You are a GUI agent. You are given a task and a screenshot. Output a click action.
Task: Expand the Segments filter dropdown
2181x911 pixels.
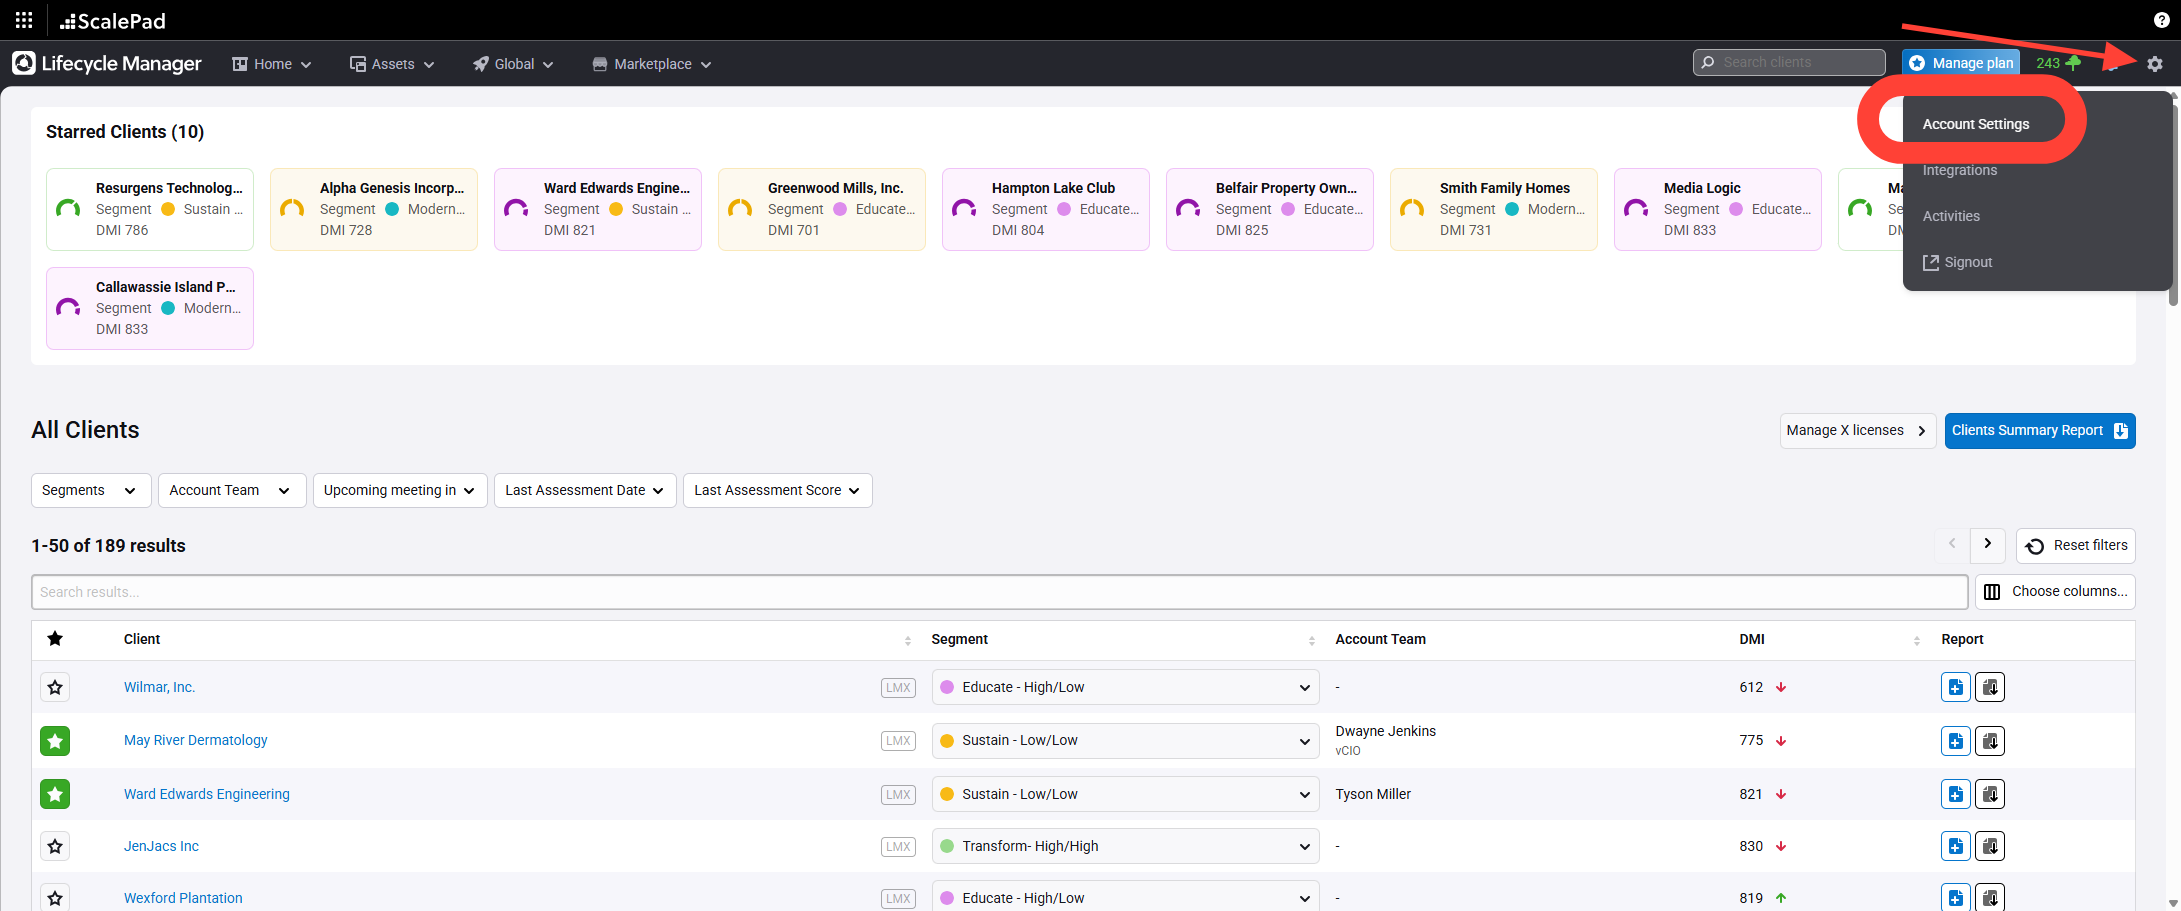click(x=90, y=490)
